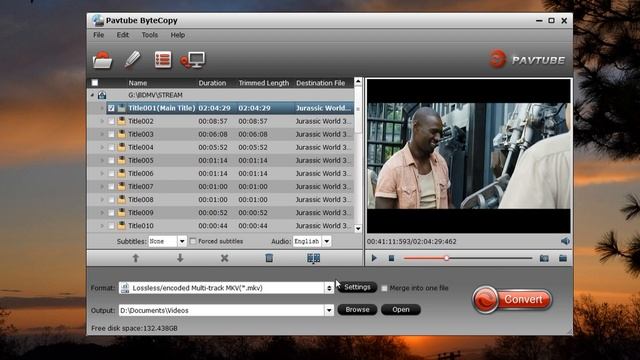Click the video preview frame

point(469,156)
